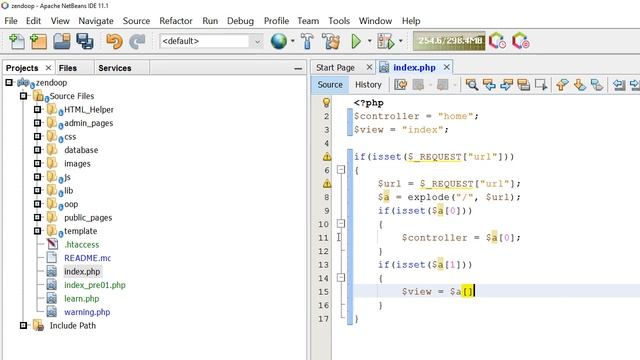This screenshot has width=640, height=360.
Task: Collapse the Source Files node
Action: pyautogui.click(x=23, y=96)
